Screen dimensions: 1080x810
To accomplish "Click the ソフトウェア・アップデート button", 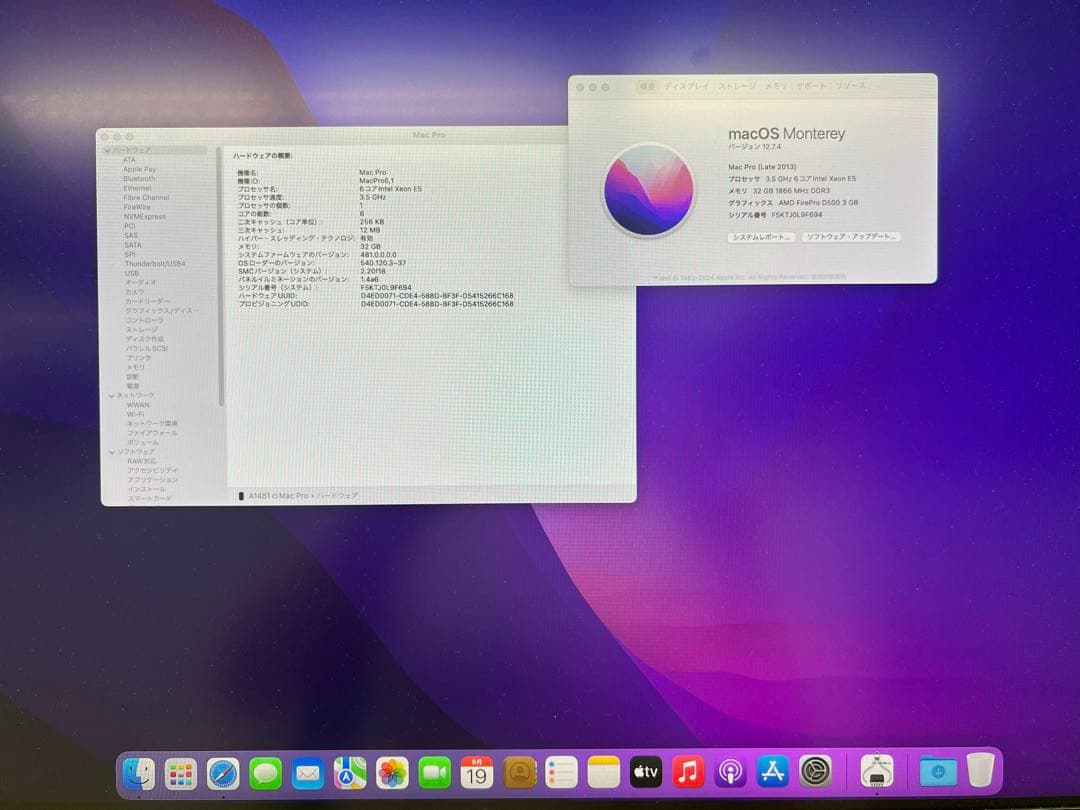I will tap(852, 236).
